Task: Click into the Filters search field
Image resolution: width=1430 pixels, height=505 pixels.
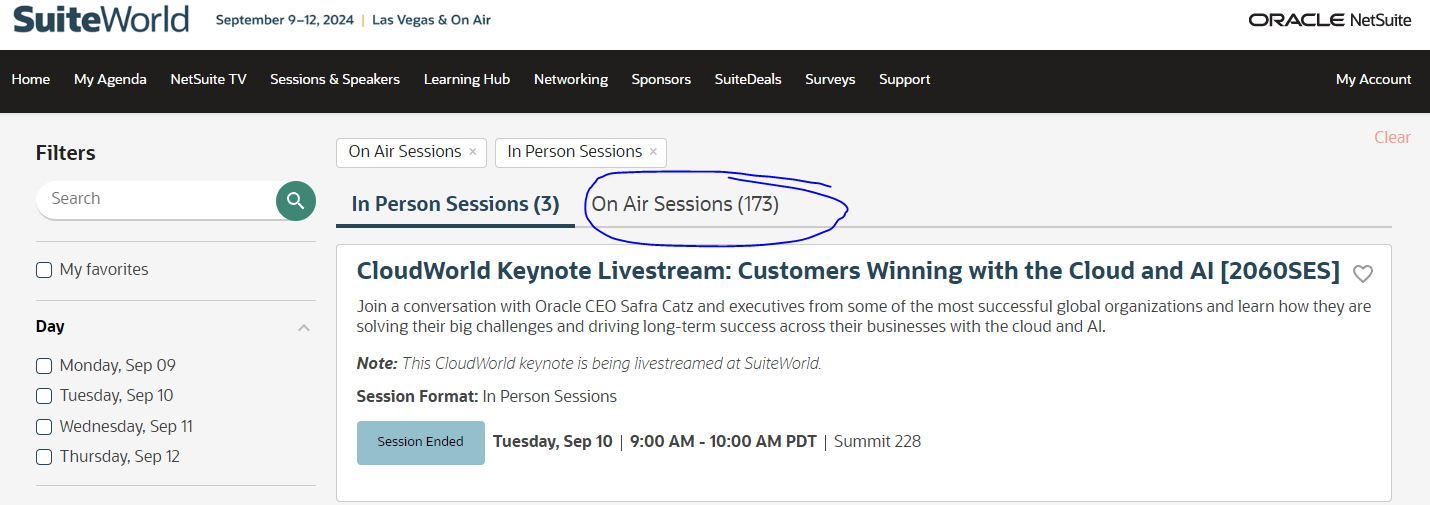Action: pos(155,199)
